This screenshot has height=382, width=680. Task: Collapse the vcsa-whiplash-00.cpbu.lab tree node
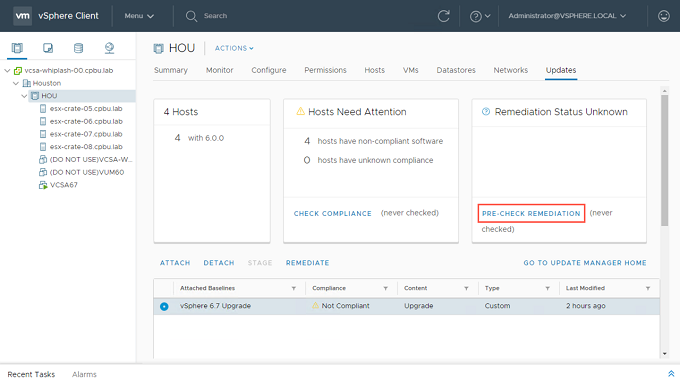tap(7, 71)
